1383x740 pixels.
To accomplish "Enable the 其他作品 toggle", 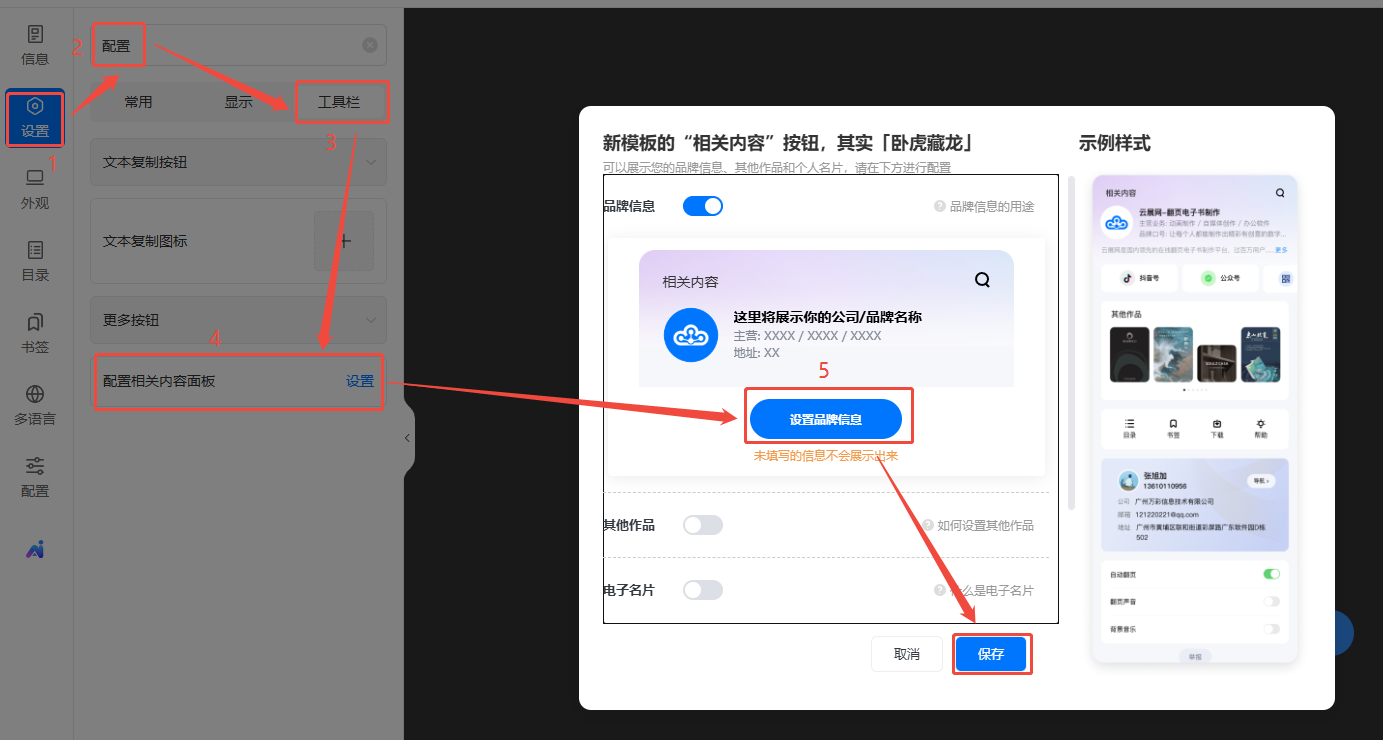I will [702, 525].
